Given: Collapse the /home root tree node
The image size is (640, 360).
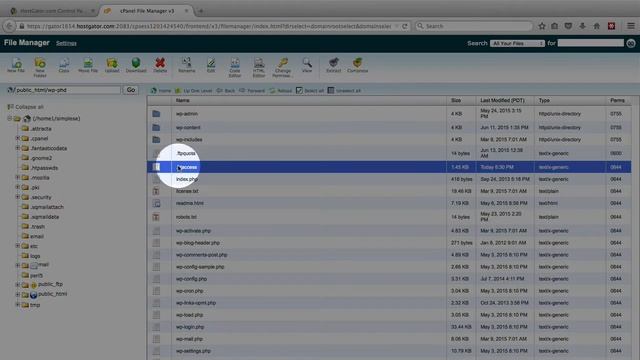Looking at the screenshot, I should pos(9,118).
